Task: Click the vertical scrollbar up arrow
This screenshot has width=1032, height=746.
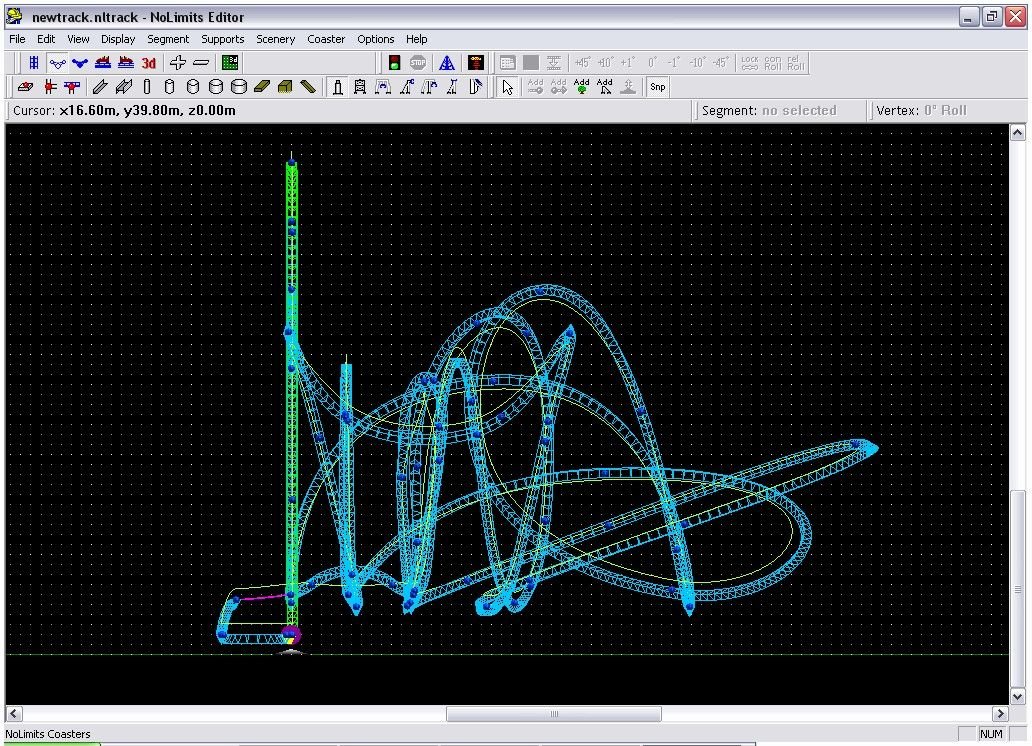Action: coord(1018,132)
